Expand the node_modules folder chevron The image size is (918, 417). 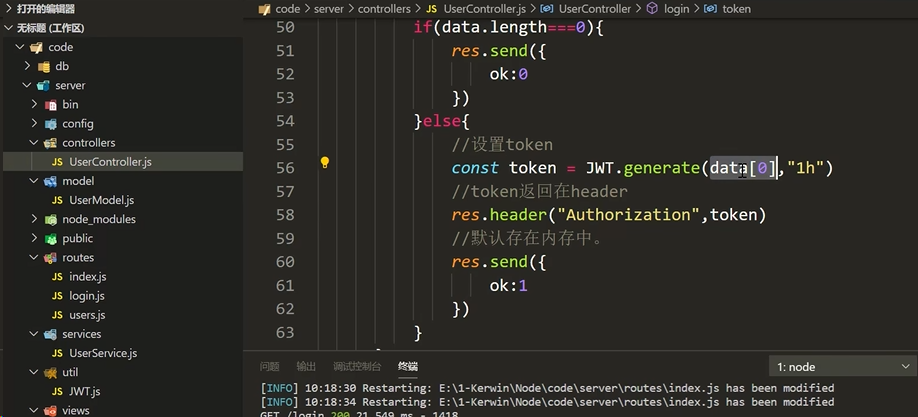point(35,220)
